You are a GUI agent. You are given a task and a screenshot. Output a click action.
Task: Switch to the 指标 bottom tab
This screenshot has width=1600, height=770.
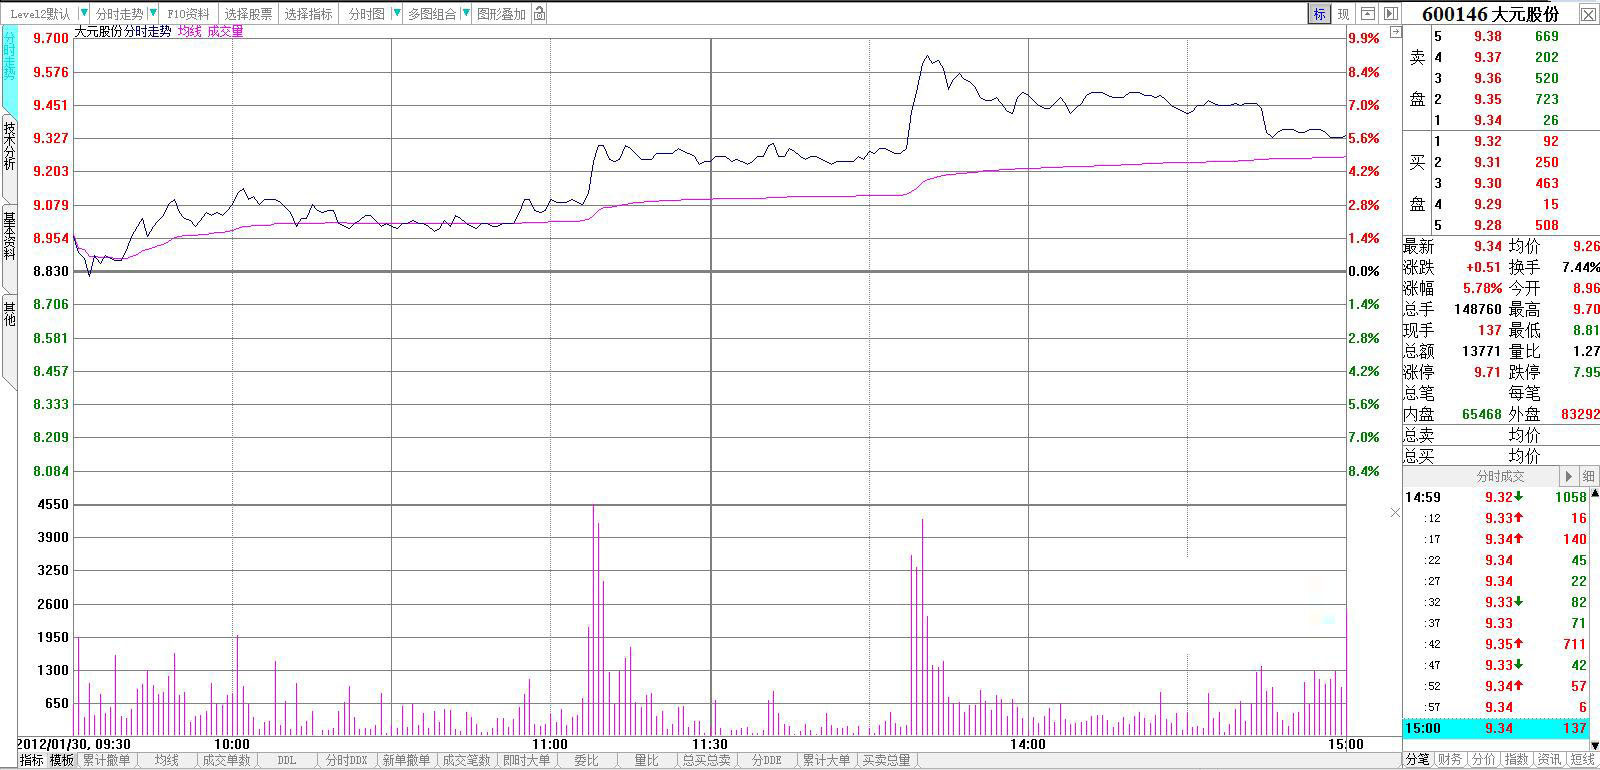(x=32, y=760)
